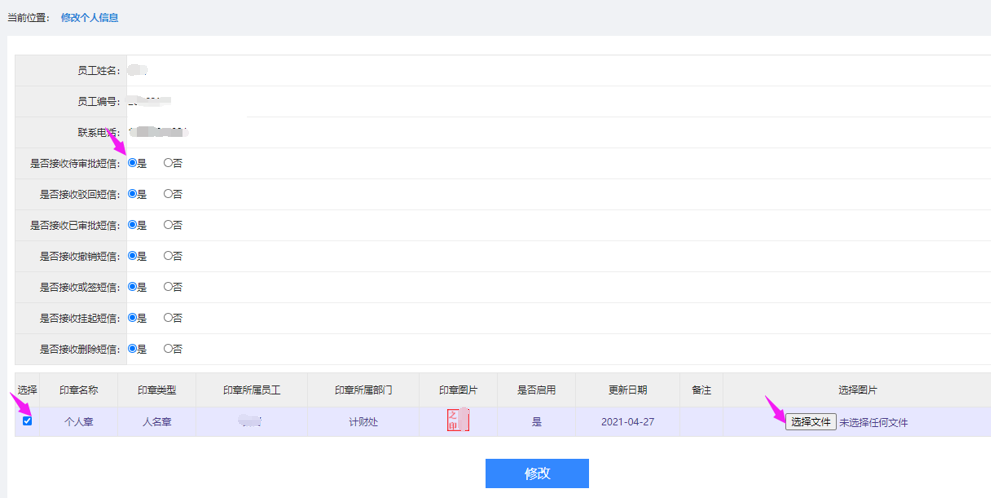Click the blue 修改 submit button
This screenshot has width=991, height=498.
(x=537, y=473)
